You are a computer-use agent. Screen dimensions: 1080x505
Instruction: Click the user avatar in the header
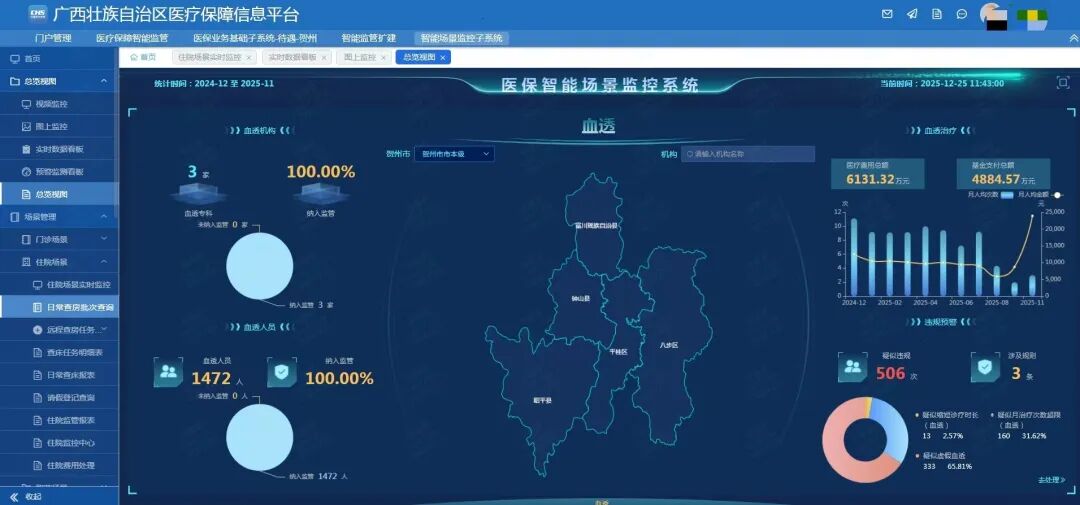[x=993, y=15]
